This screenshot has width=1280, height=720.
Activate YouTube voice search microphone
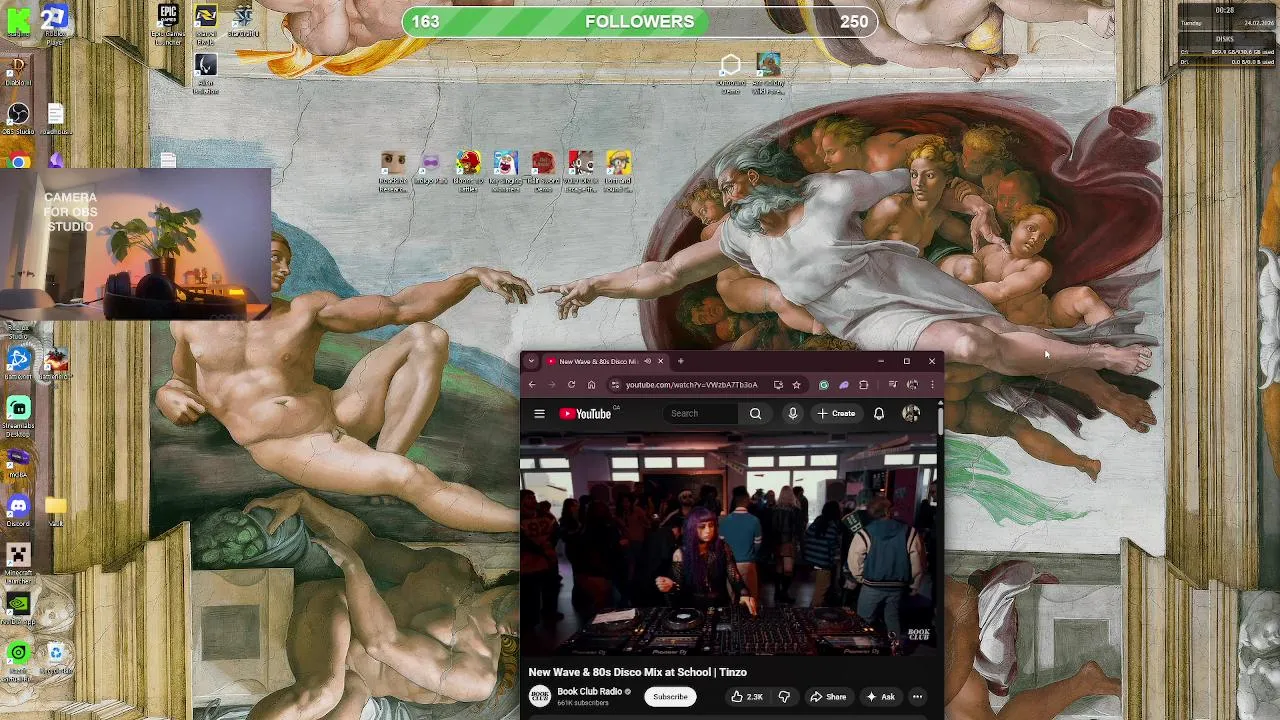click(792, 413)
